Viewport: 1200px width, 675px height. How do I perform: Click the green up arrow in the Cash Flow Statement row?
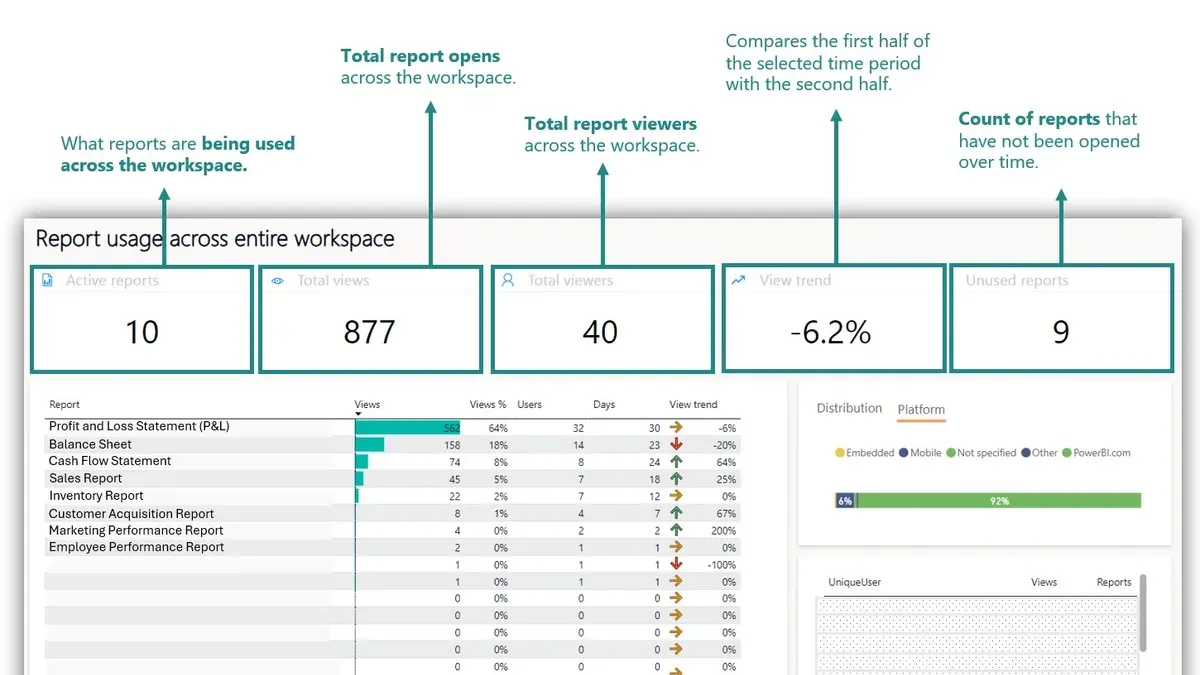pos(676,462)
